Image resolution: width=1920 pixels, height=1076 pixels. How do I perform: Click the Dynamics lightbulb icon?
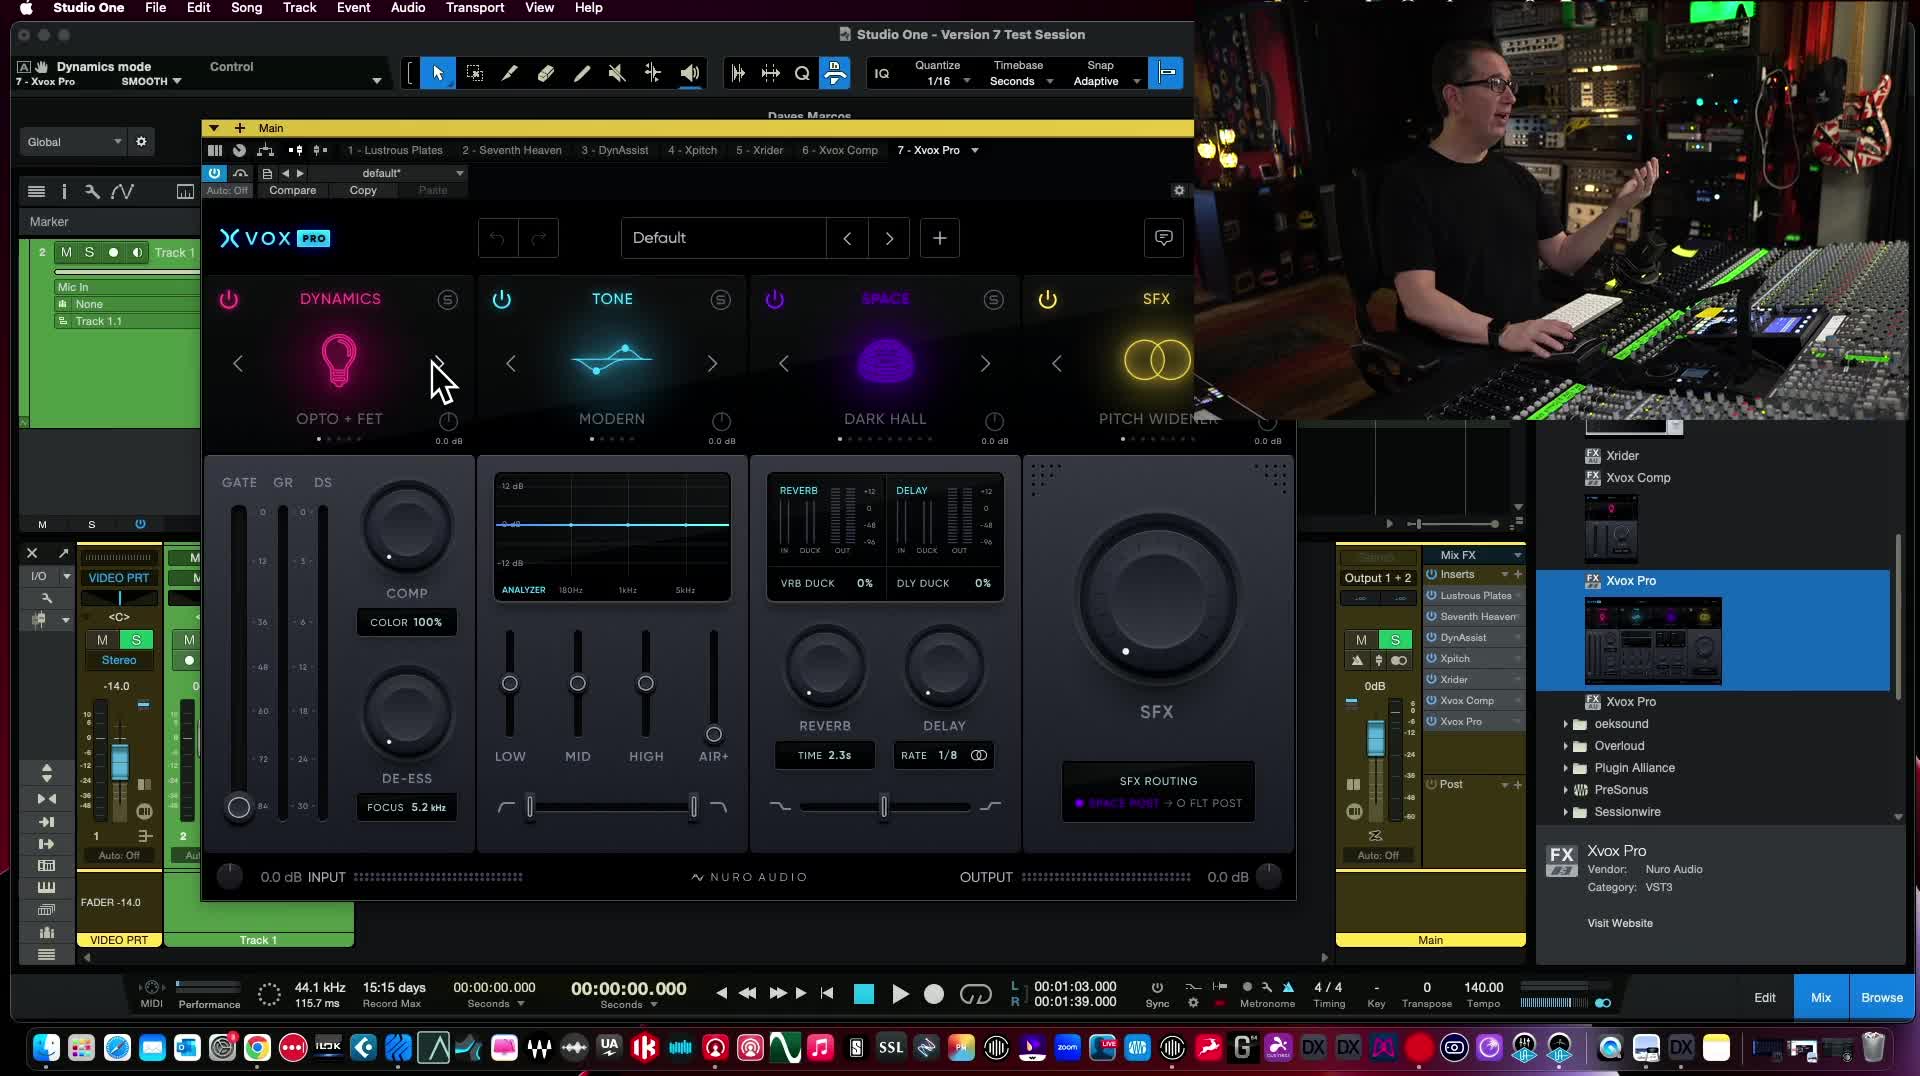coord(339,360)
